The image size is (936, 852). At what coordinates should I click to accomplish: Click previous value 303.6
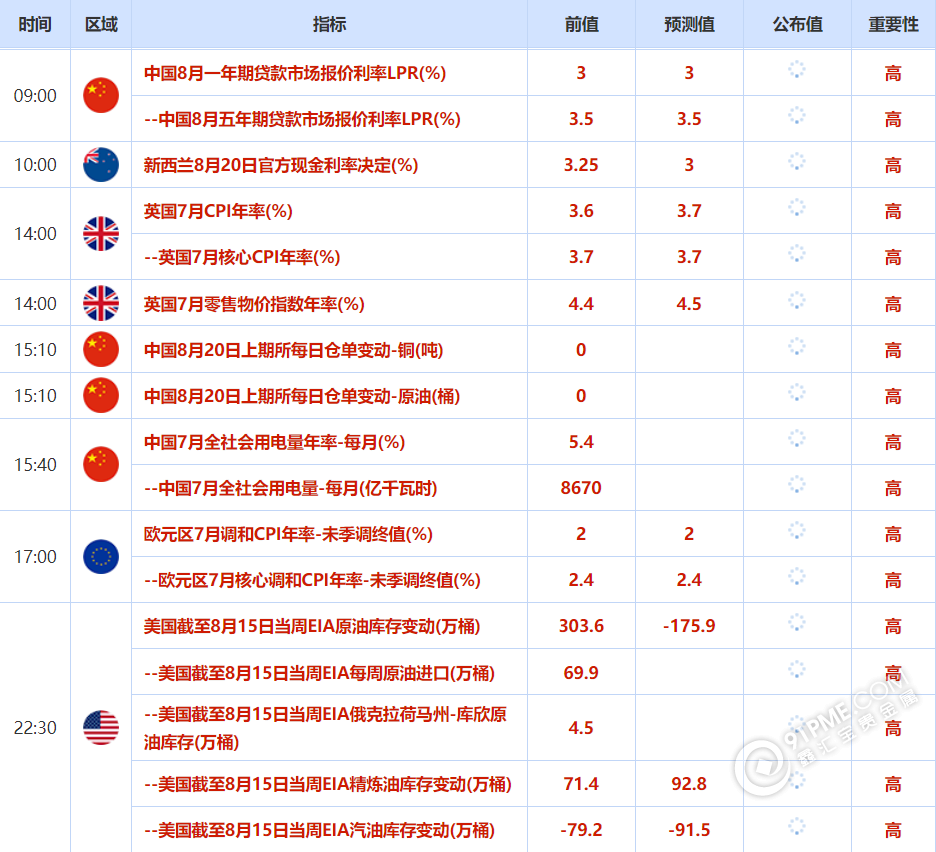(581, 626)
